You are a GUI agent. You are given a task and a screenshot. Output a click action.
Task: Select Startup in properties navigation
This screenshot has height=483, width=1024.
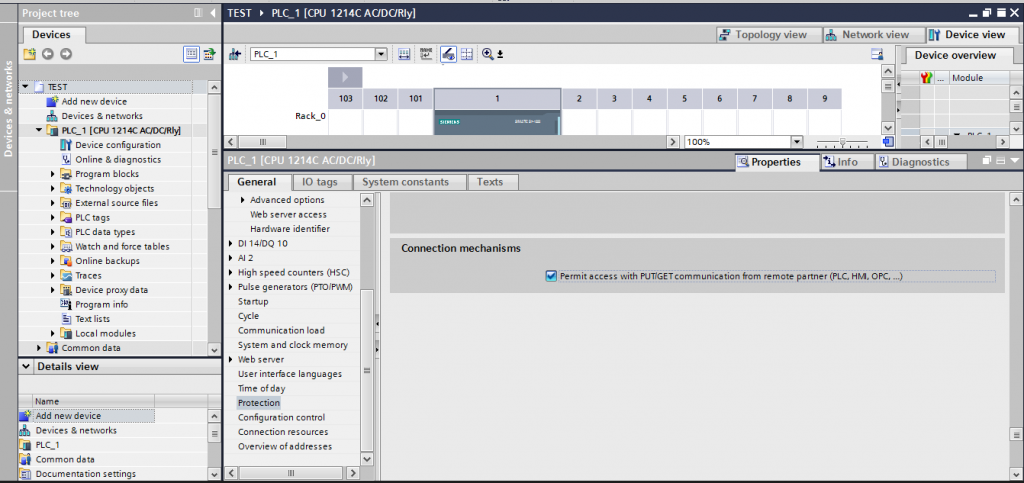coord(253,302)
